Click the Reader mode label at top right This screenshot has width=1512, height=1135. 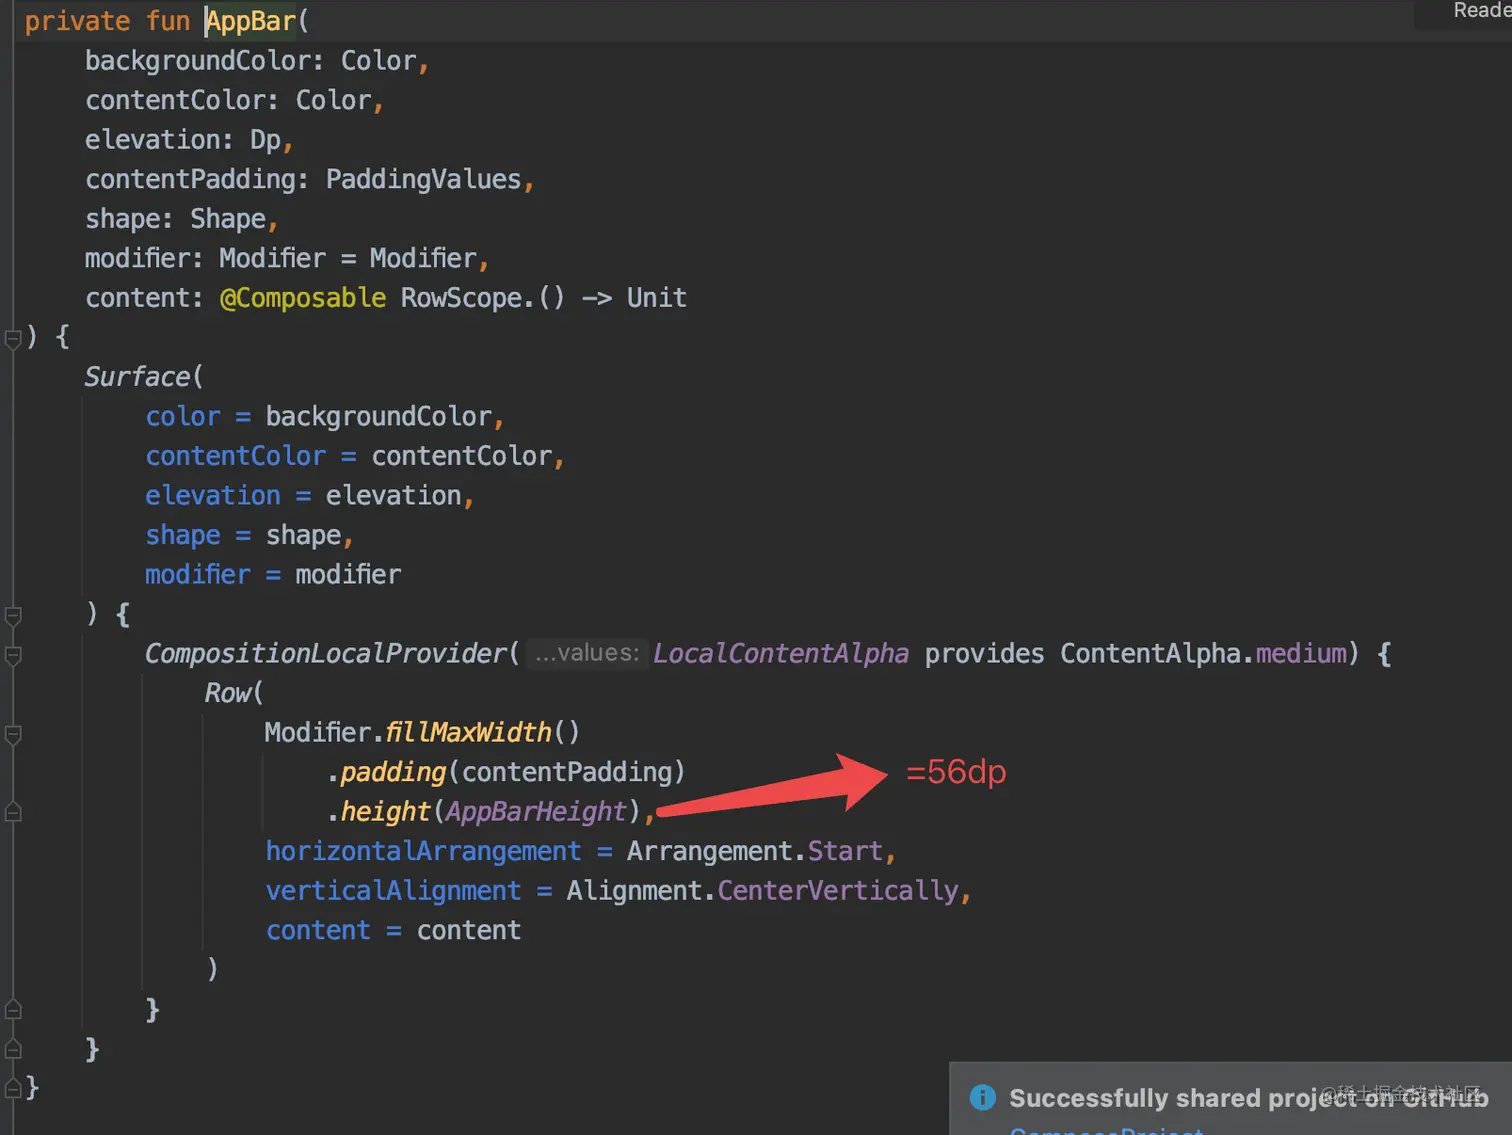[x=1482, y=11]
